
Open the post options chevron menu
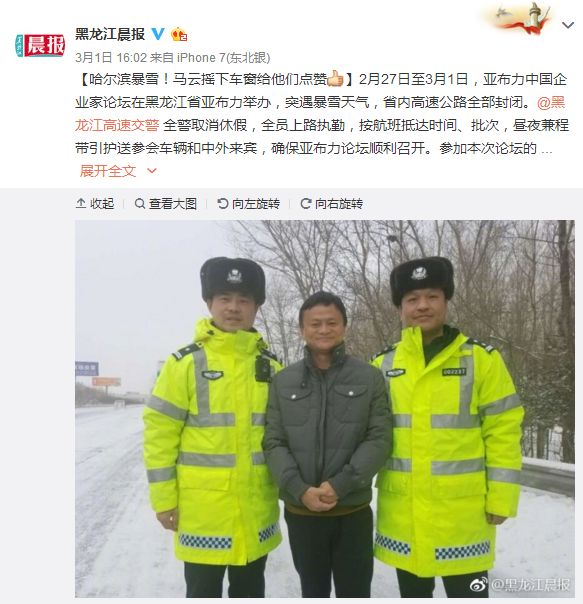[x=568, y=25]
